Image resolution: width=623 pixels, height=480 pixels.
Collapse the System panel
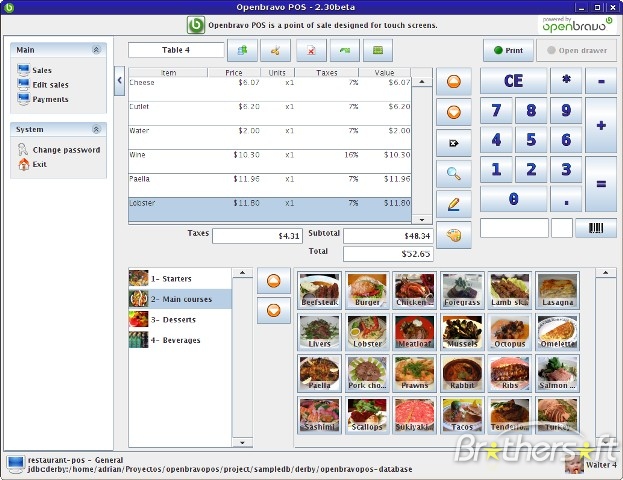(x=96, y=129)
